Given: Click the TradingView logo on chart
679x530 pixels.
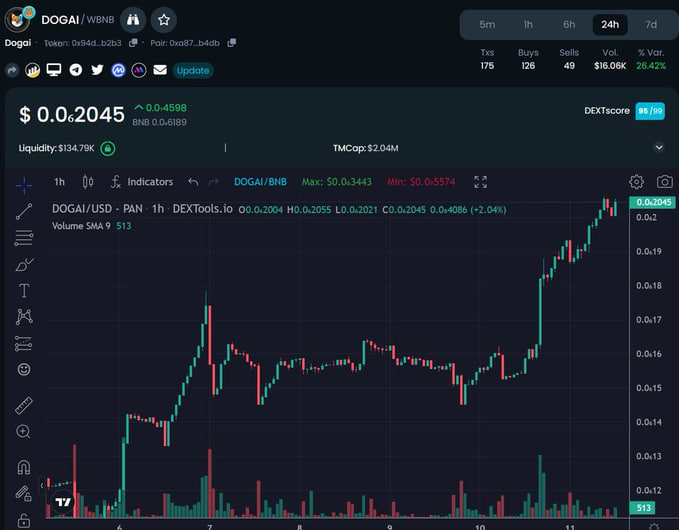Looking at the screenshot, I should pos(63,502).
